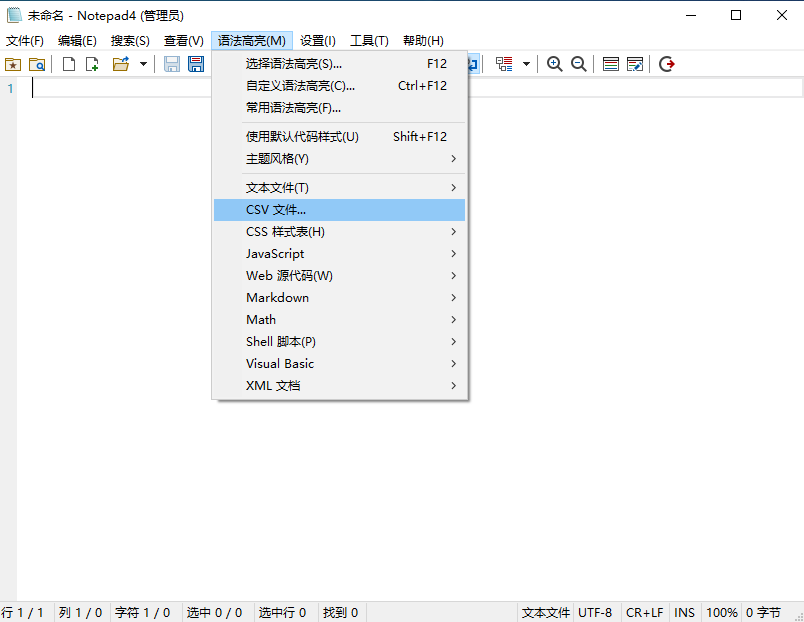This screenshot has width=804, height=622.
Task: Close the 语法高亮(M) menu header
Action: pyautogui.click(x=252, y=41)
